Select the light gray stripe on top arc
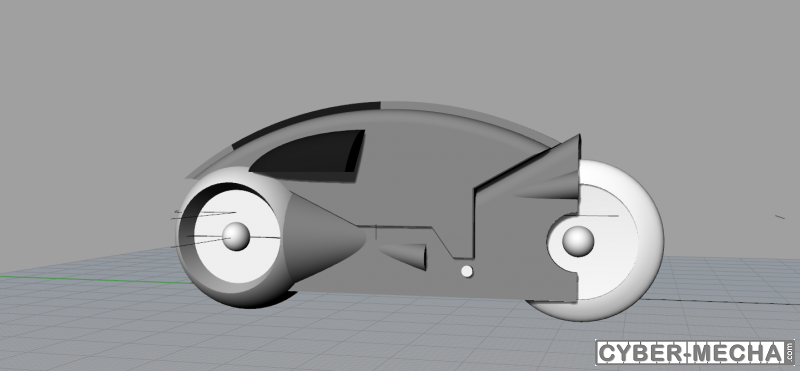Viewport: 800px width, 371px height. (x=469, y=117)
